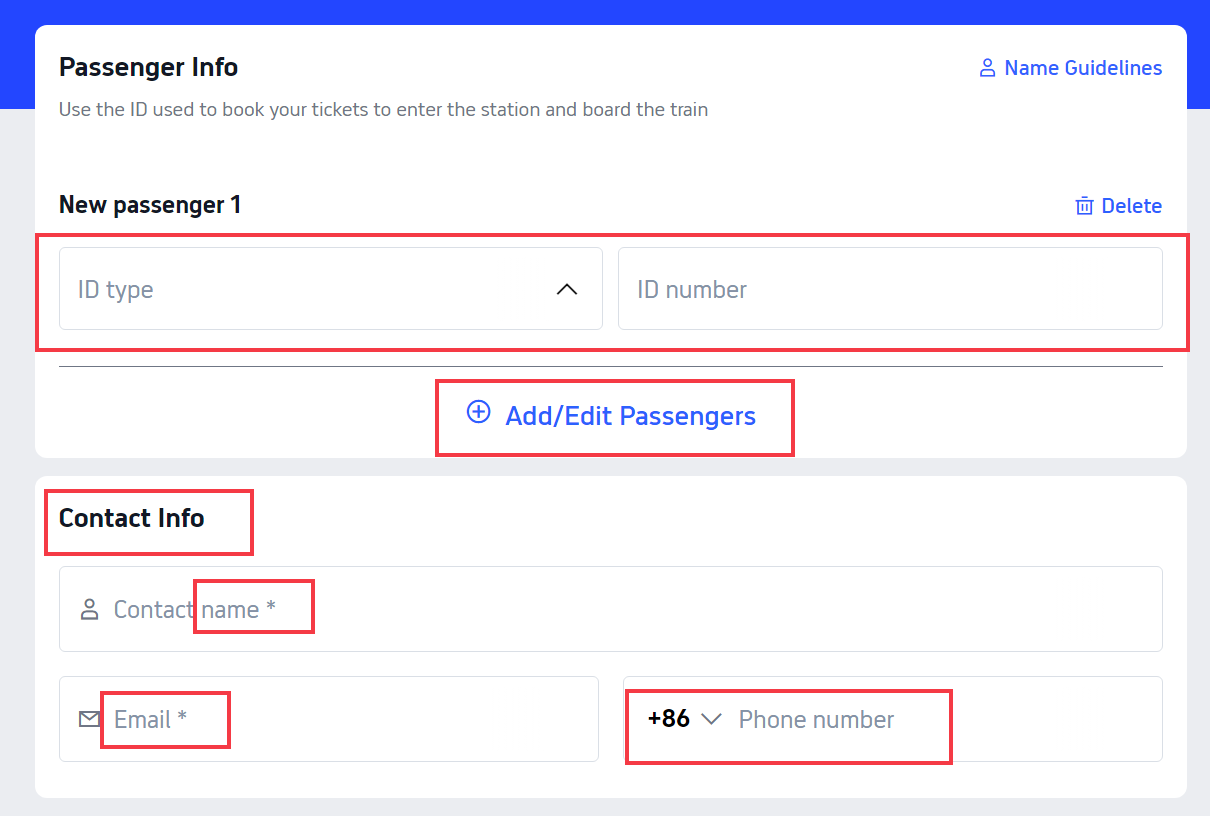Click the Contact name input field
The height and width of the screenshot is (816, 1210).
point(610,609)
